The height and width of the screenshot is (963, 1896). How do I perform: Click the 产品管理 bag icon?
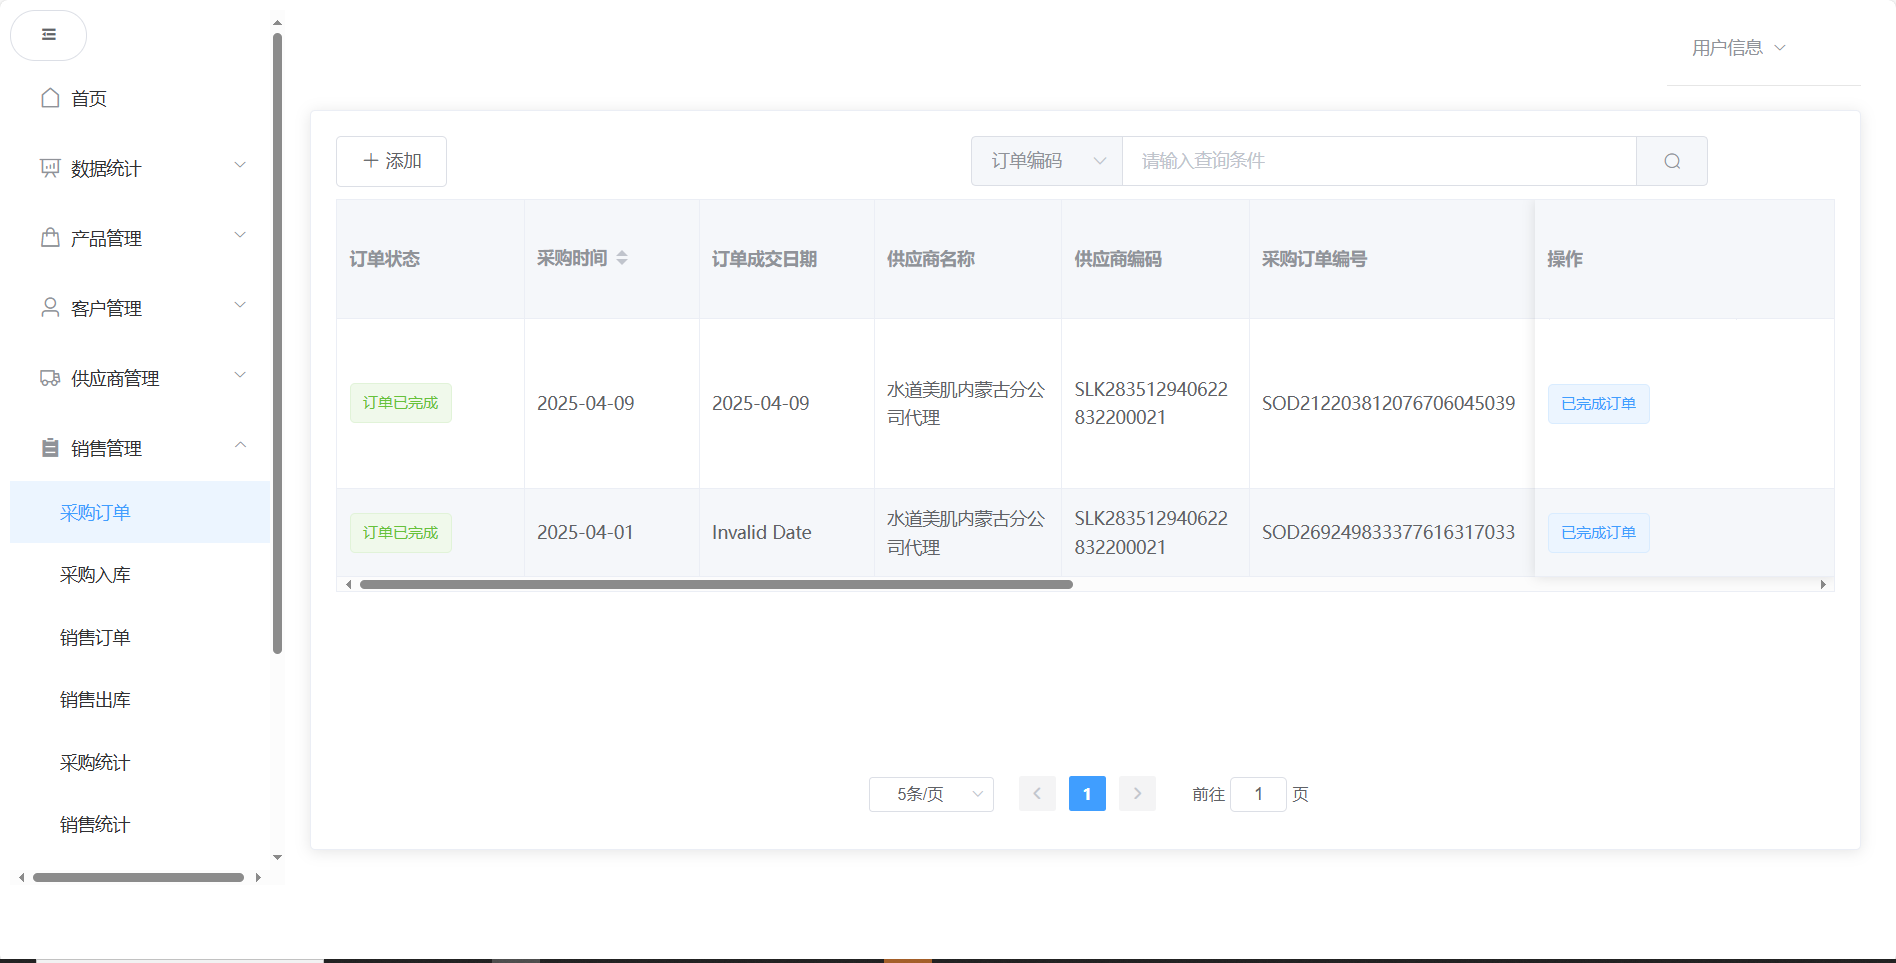tap(50, 238)
